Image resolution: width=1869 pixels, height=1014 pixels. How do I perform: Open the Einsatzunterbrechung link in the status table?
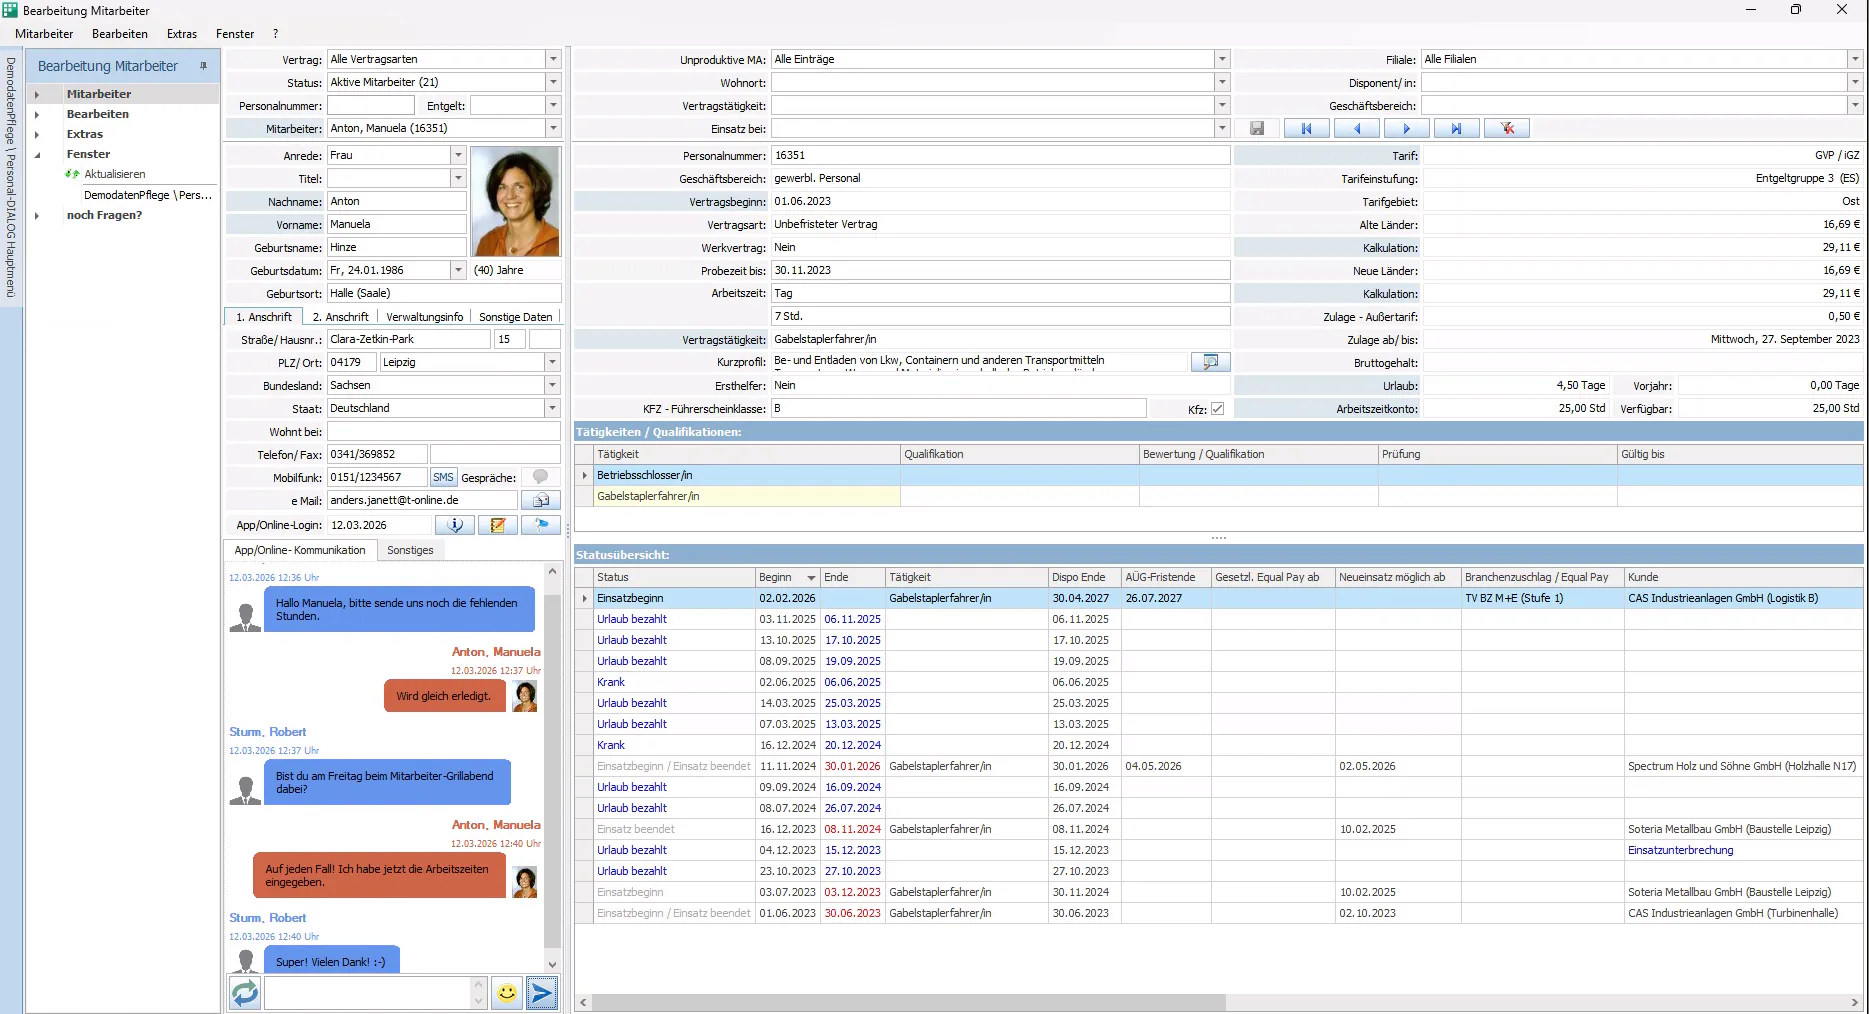click(1681, 850)
